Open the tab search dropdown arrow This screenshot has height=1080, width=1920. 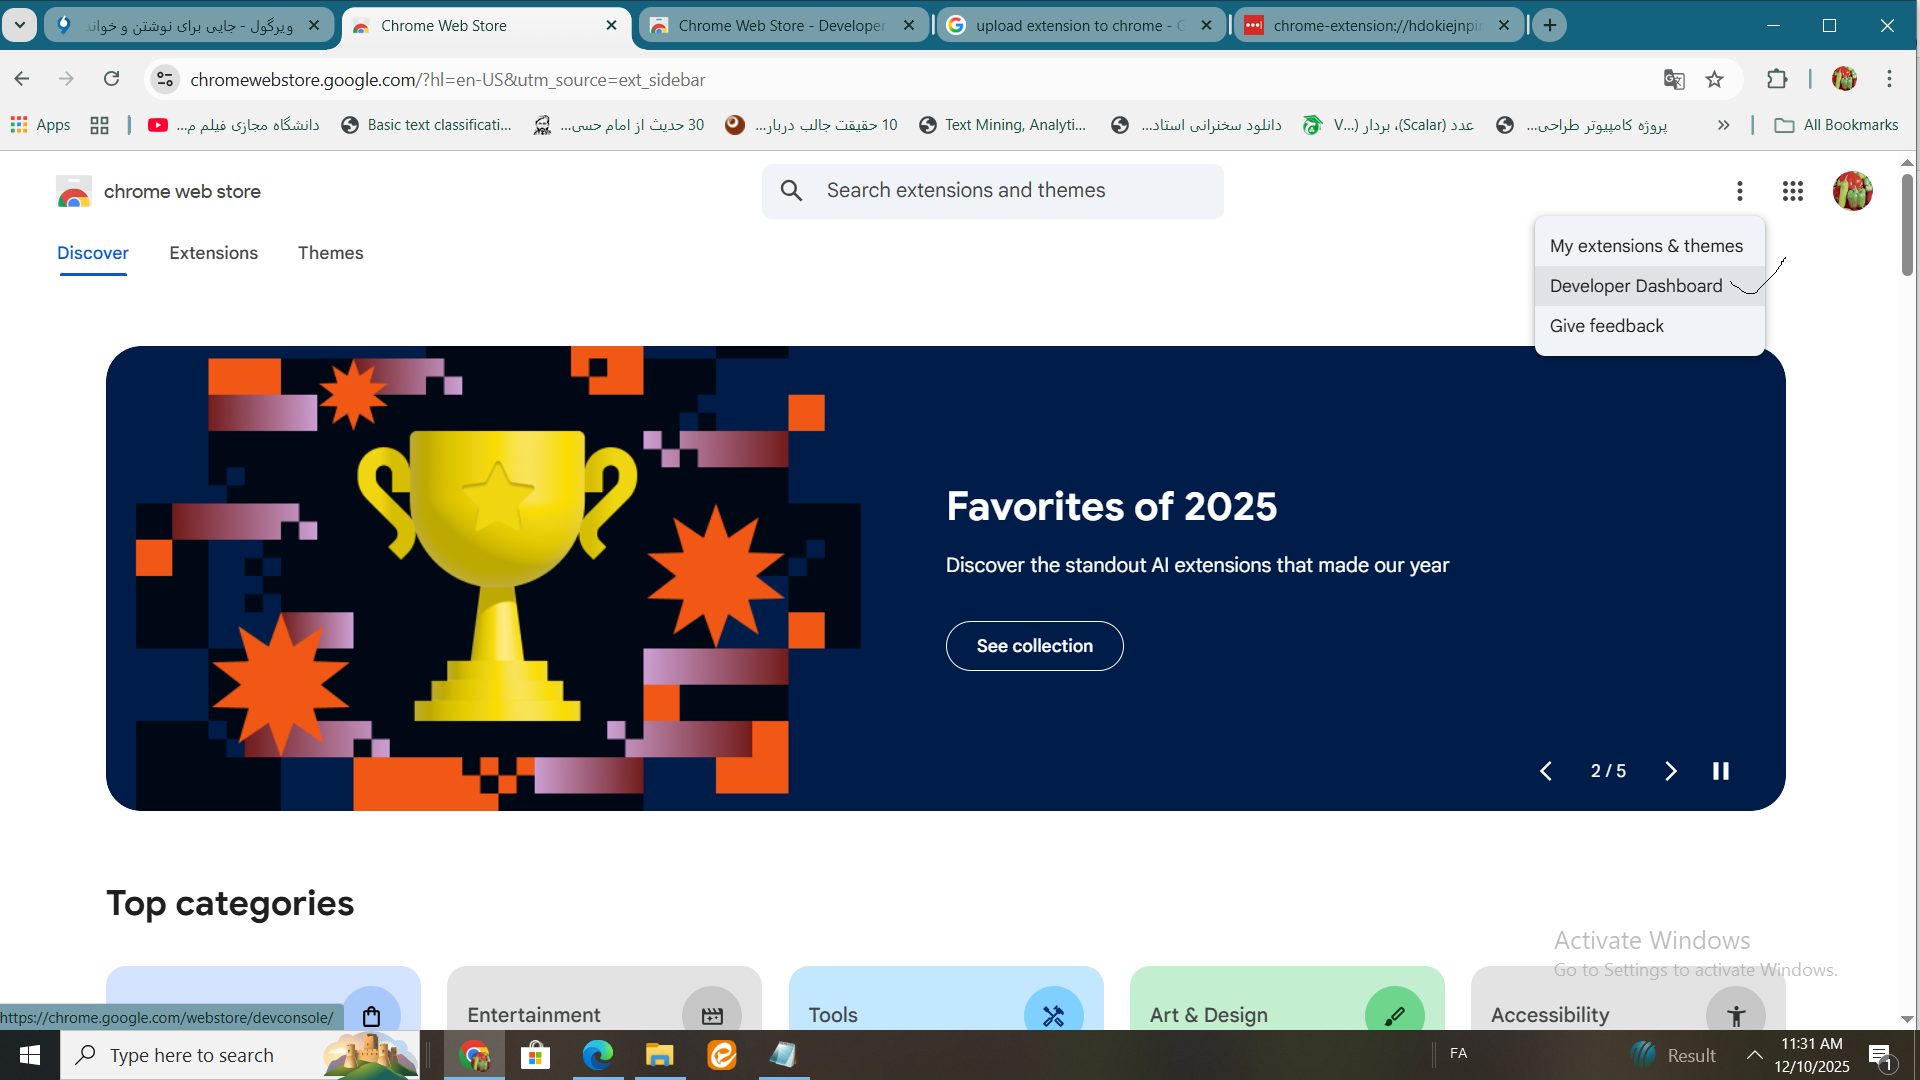(x=19, y=25)
